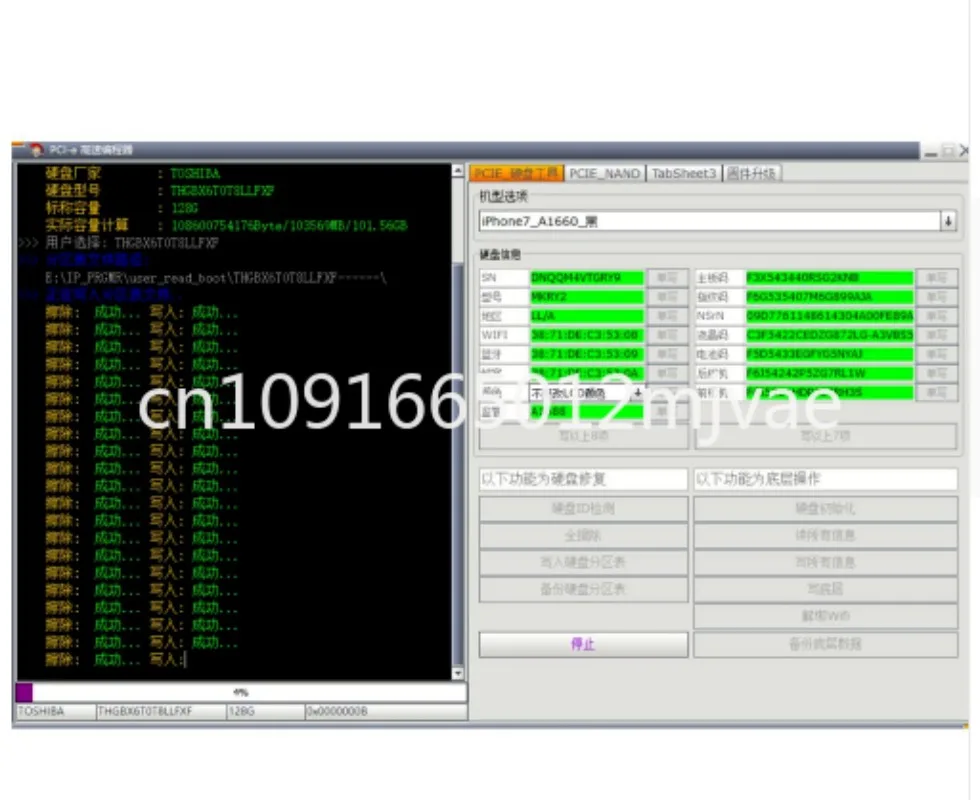Click the 备份底层数据 backup button

click(x=825, y=644)
